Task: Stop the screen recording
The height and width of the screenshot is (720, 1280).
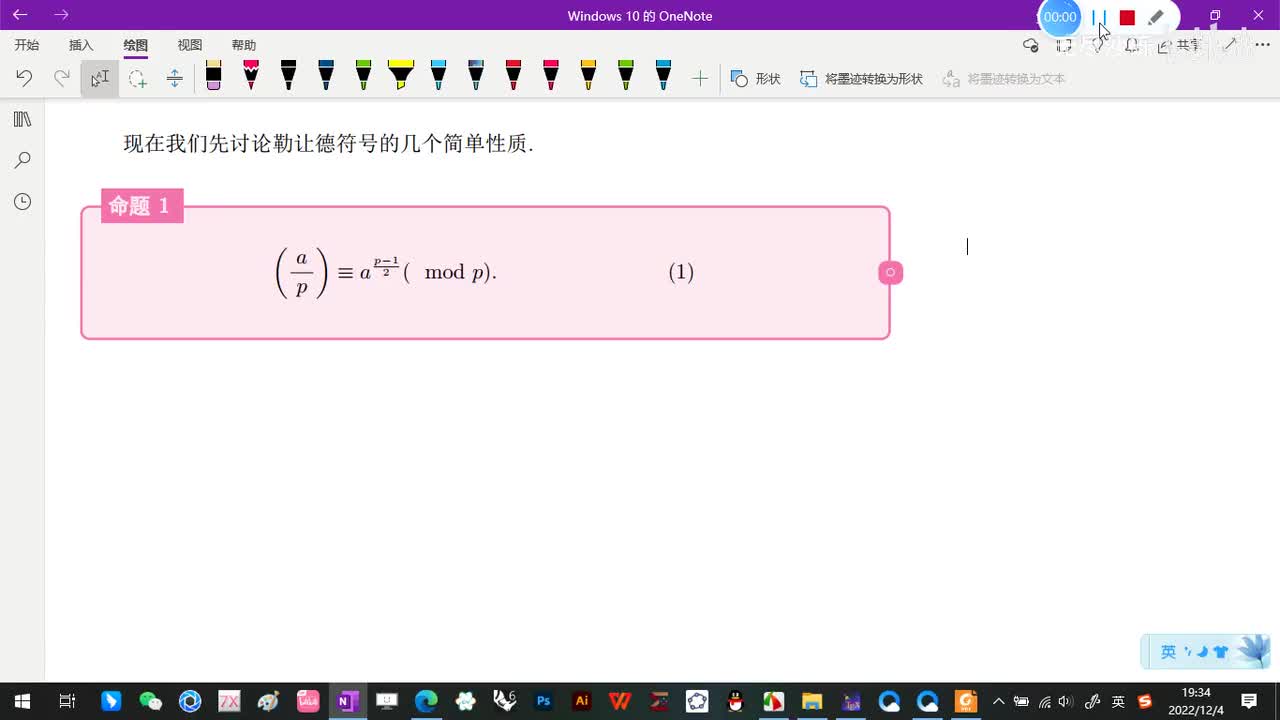Action: 1127,18
